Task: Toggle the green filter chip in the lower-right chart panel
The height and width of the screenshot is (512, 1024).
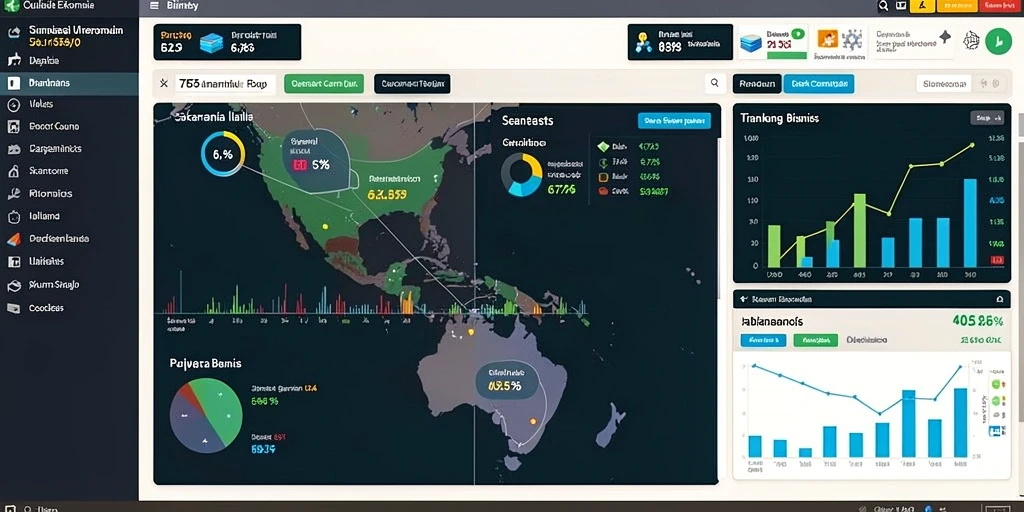Action: pos(816,340)
